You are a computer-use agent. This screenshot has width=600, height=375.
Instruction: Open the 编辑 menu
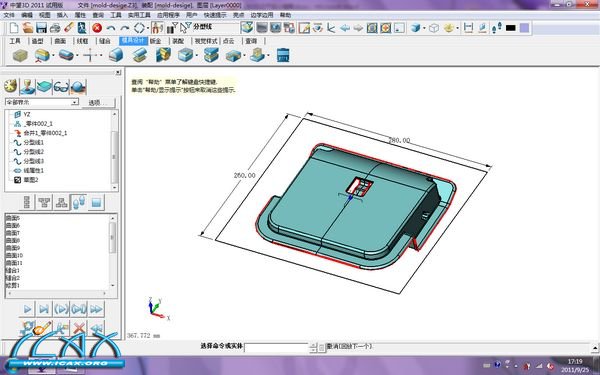27,15
